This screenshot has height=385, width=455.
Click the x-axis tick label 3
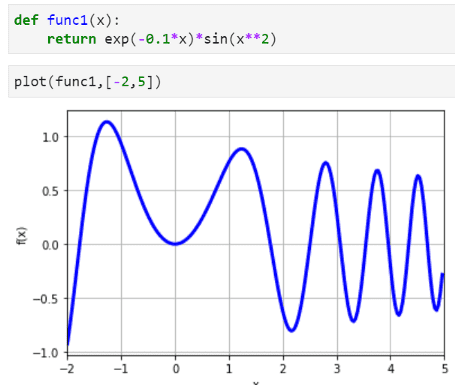[x=337, y=369]
